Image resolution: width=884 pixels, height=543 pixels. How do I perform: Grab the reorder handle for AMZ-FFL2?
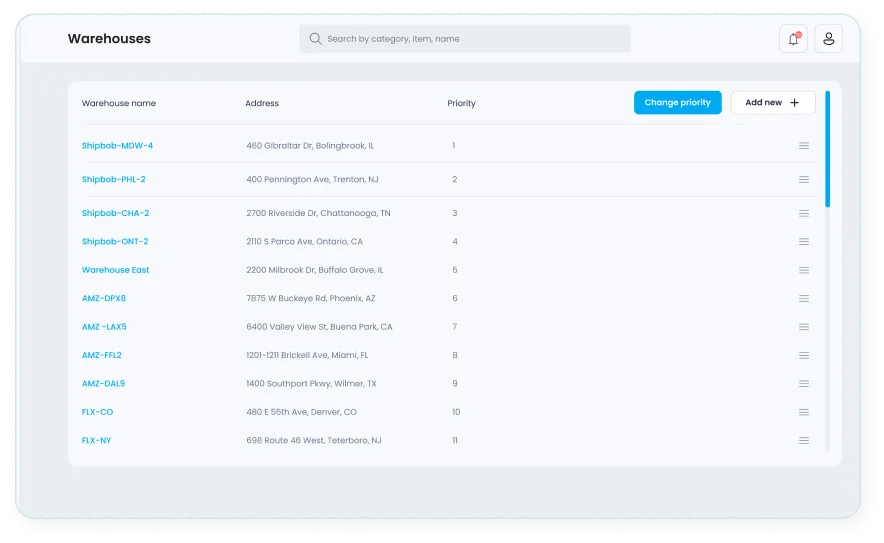click(x=804, y=355)
